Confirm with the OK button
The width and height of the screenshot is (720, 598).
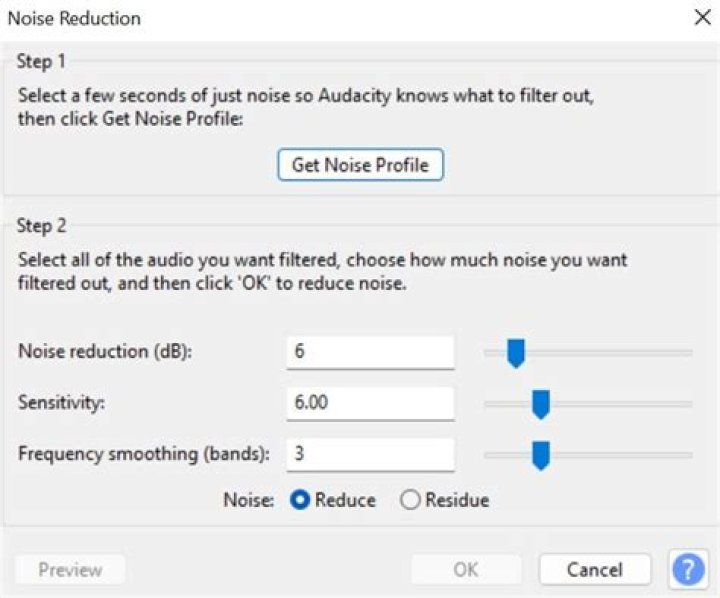coord(466,570)
